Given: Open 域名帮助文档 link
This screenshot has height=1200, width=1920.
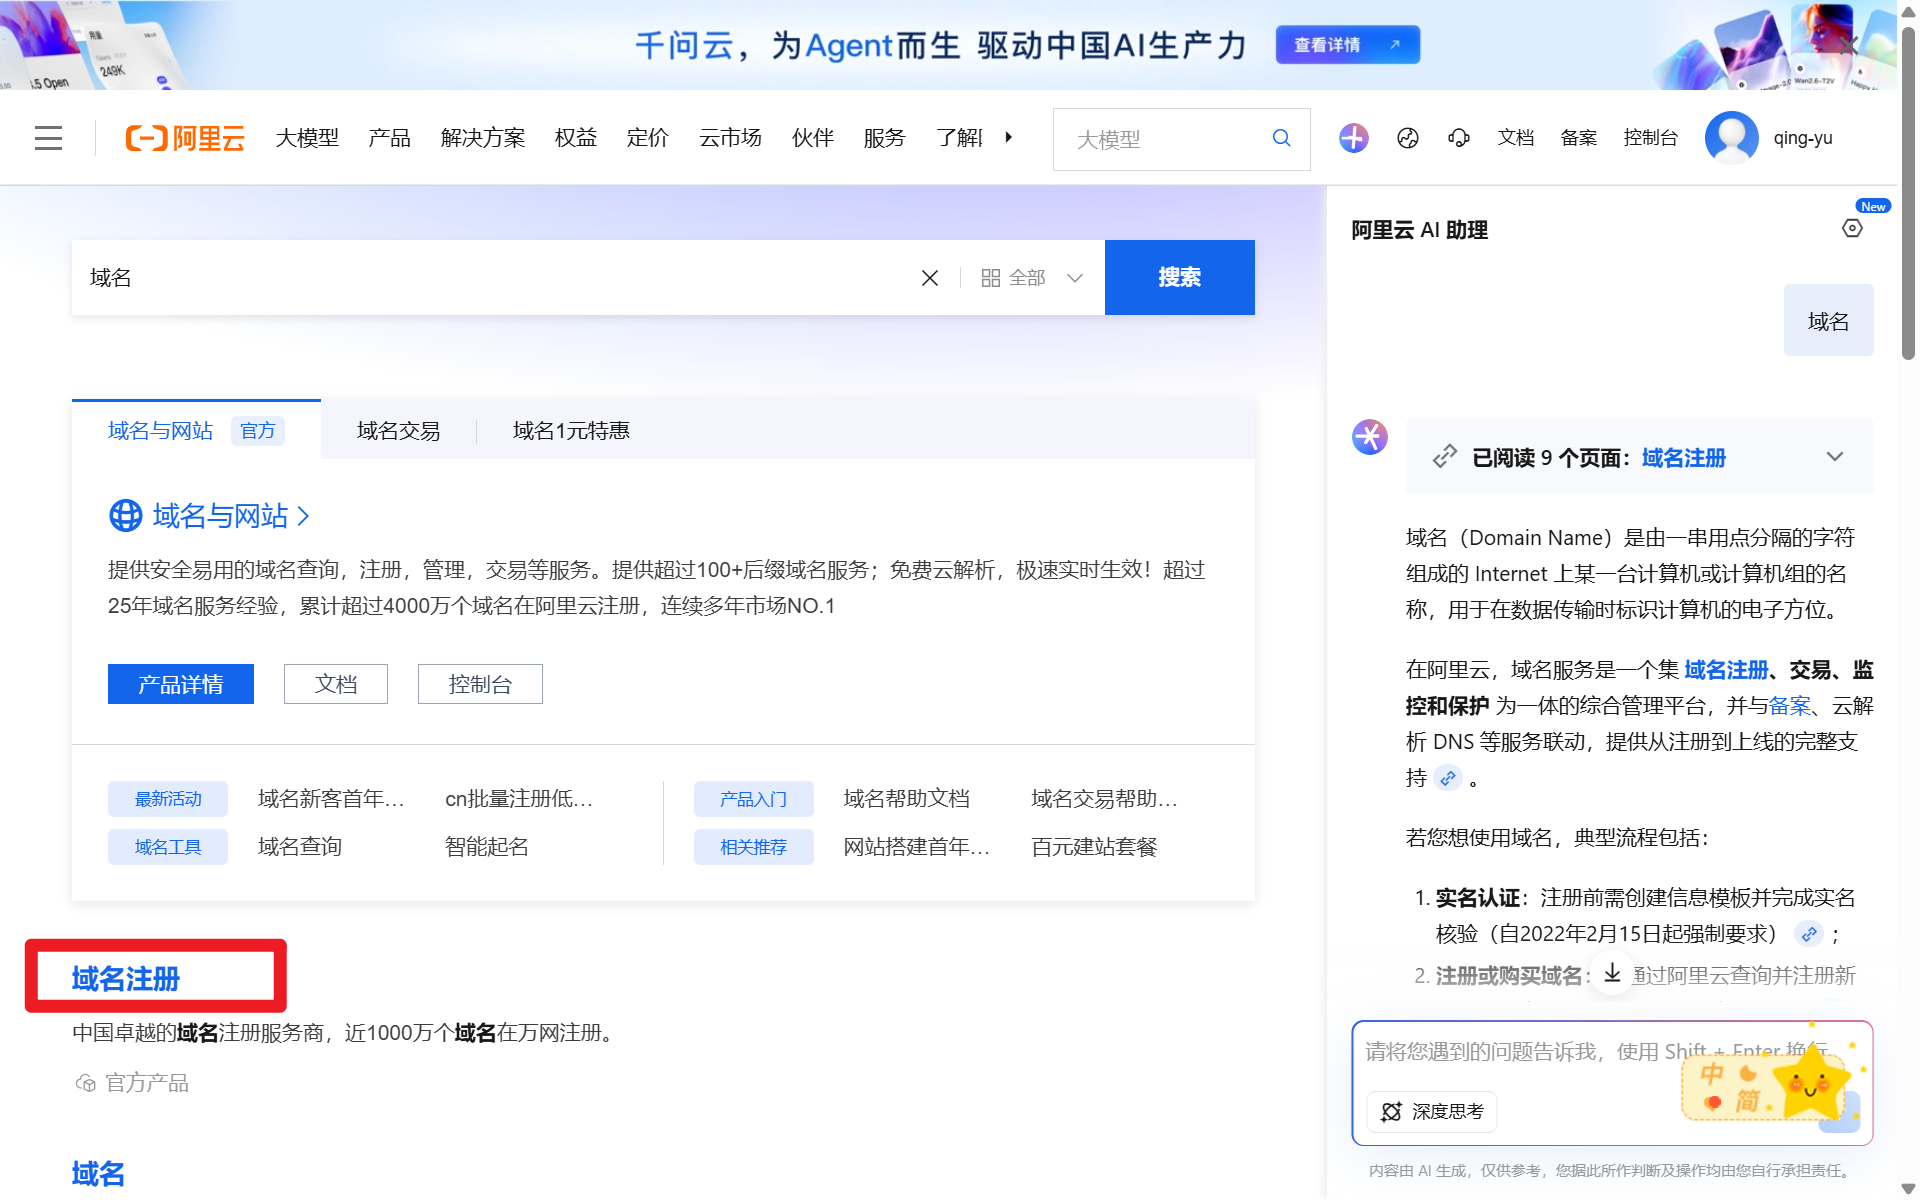Looking at the screenshot, I should tap(907, 799).
